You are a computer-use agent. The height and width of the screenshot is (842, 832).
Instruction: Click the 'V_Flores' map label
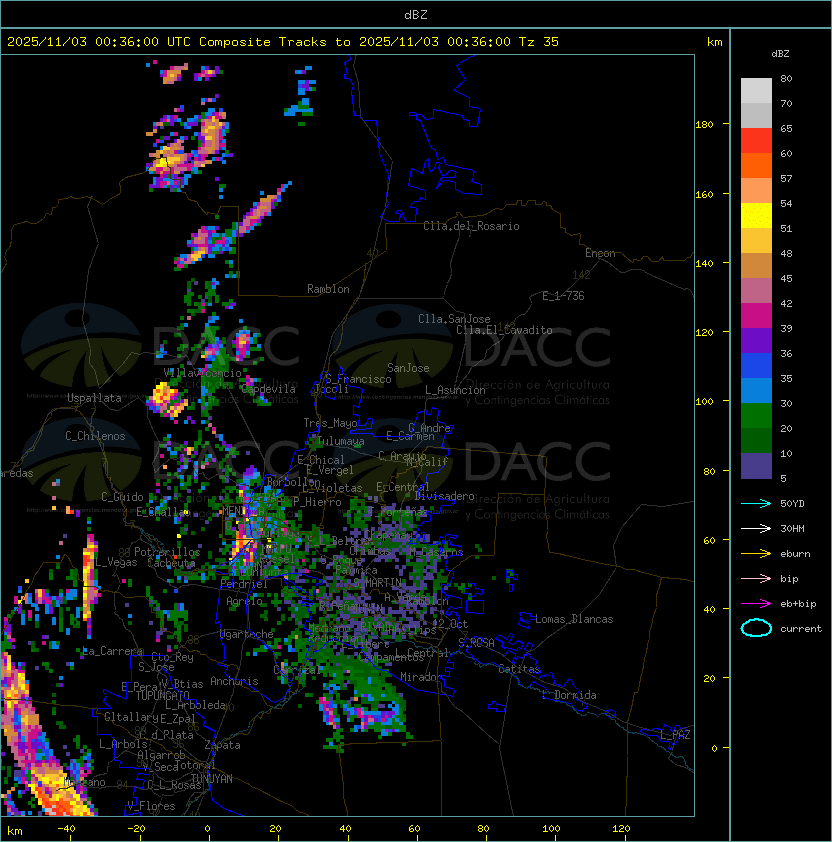pyautogui.click(x=151, y=806)
